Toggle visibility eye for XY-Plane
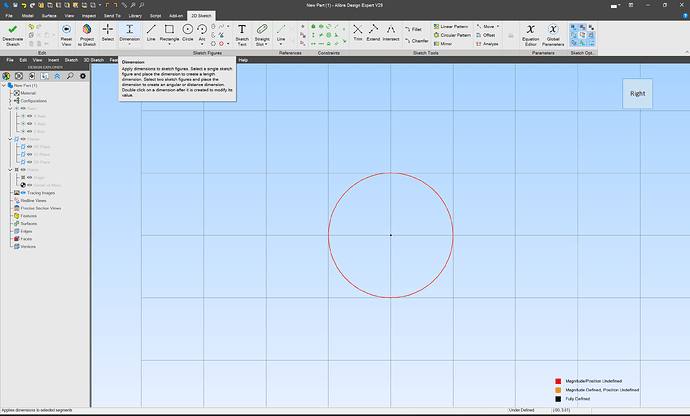The image size is (690, 416). [29, 147]
